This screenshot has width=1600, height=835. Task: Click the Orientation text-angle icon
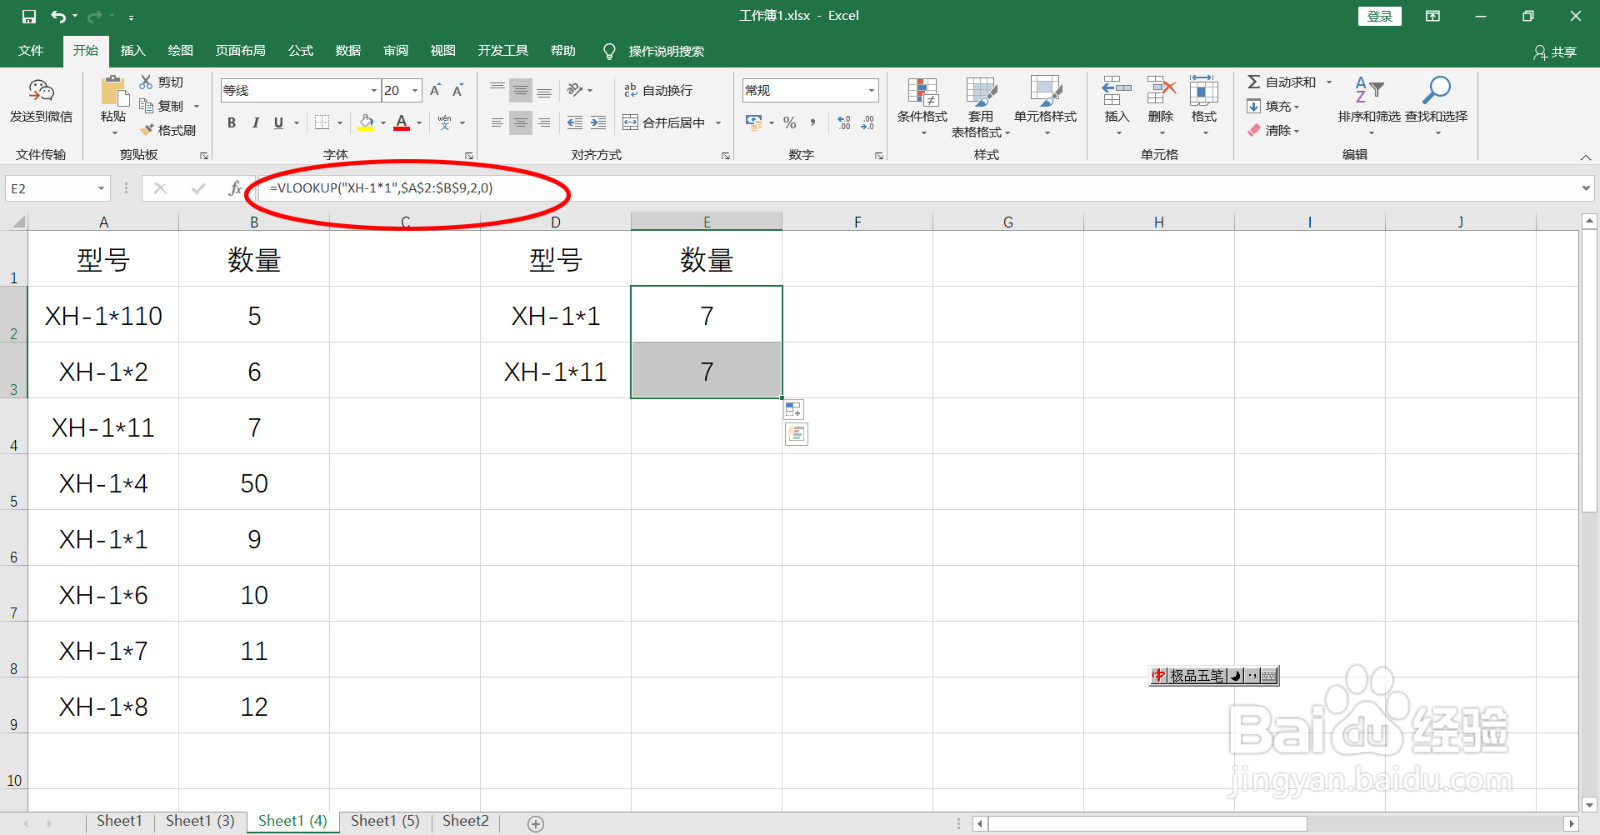575,90
